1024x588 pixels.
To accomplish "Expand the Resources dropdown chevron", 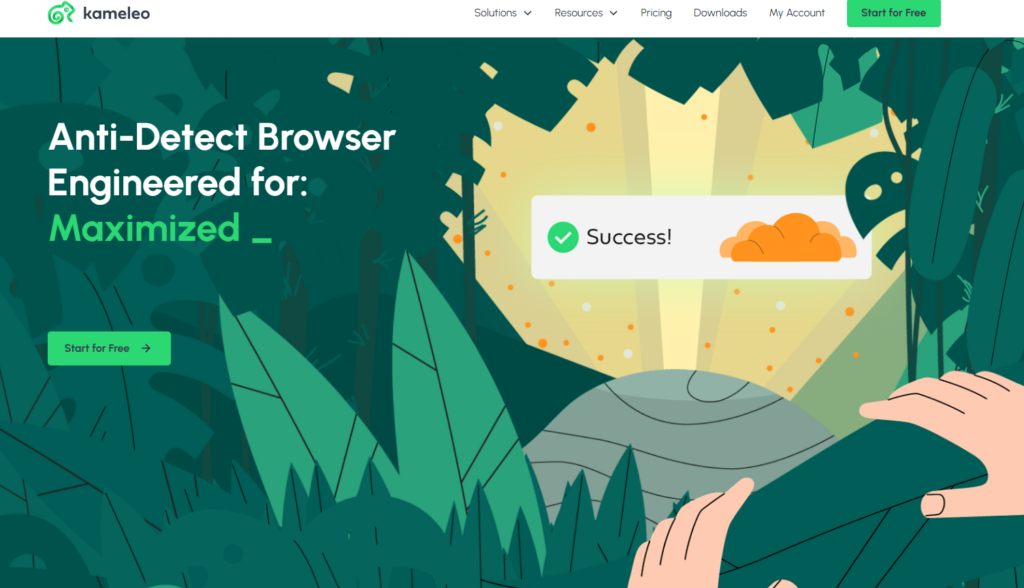I will (613, 13).
